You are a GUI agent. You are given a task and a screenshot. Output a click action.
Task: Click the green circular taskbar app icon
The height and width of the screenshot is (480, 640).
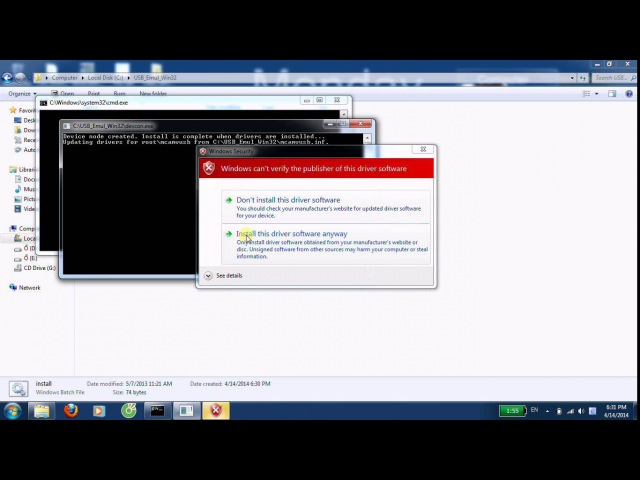coord(129,411)
